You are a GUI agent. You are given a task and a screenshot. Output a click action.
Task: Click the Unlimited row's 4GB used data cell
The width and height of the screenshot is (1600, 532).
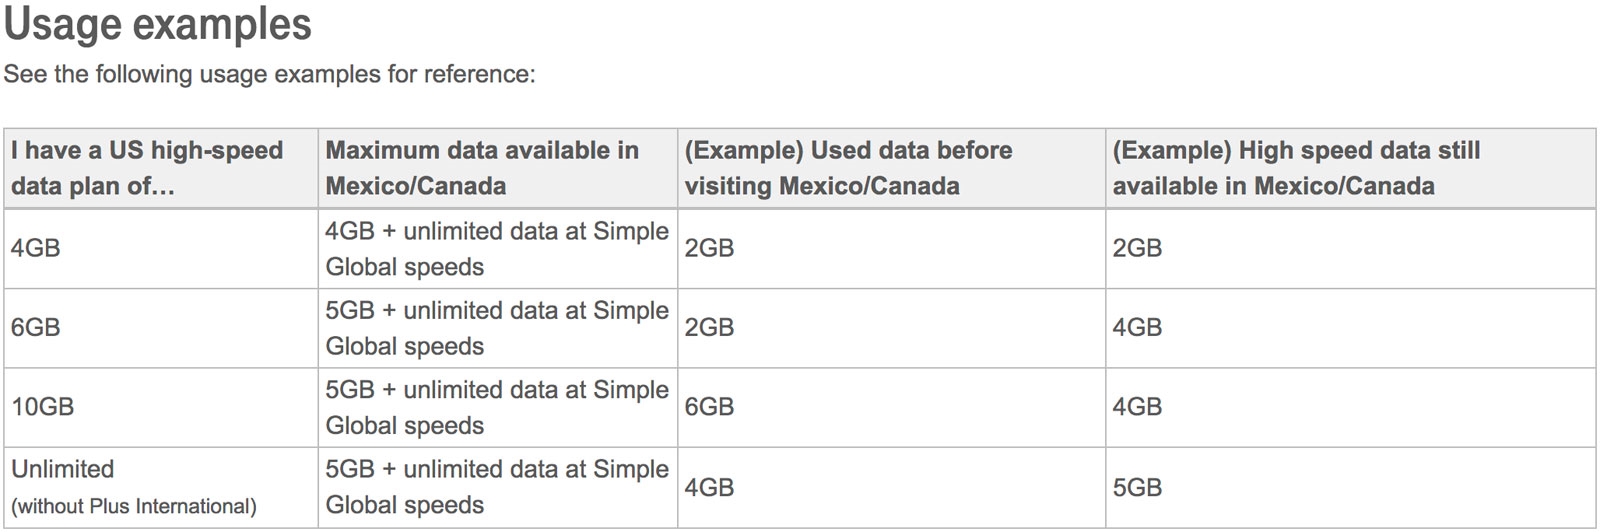(891, 487)
